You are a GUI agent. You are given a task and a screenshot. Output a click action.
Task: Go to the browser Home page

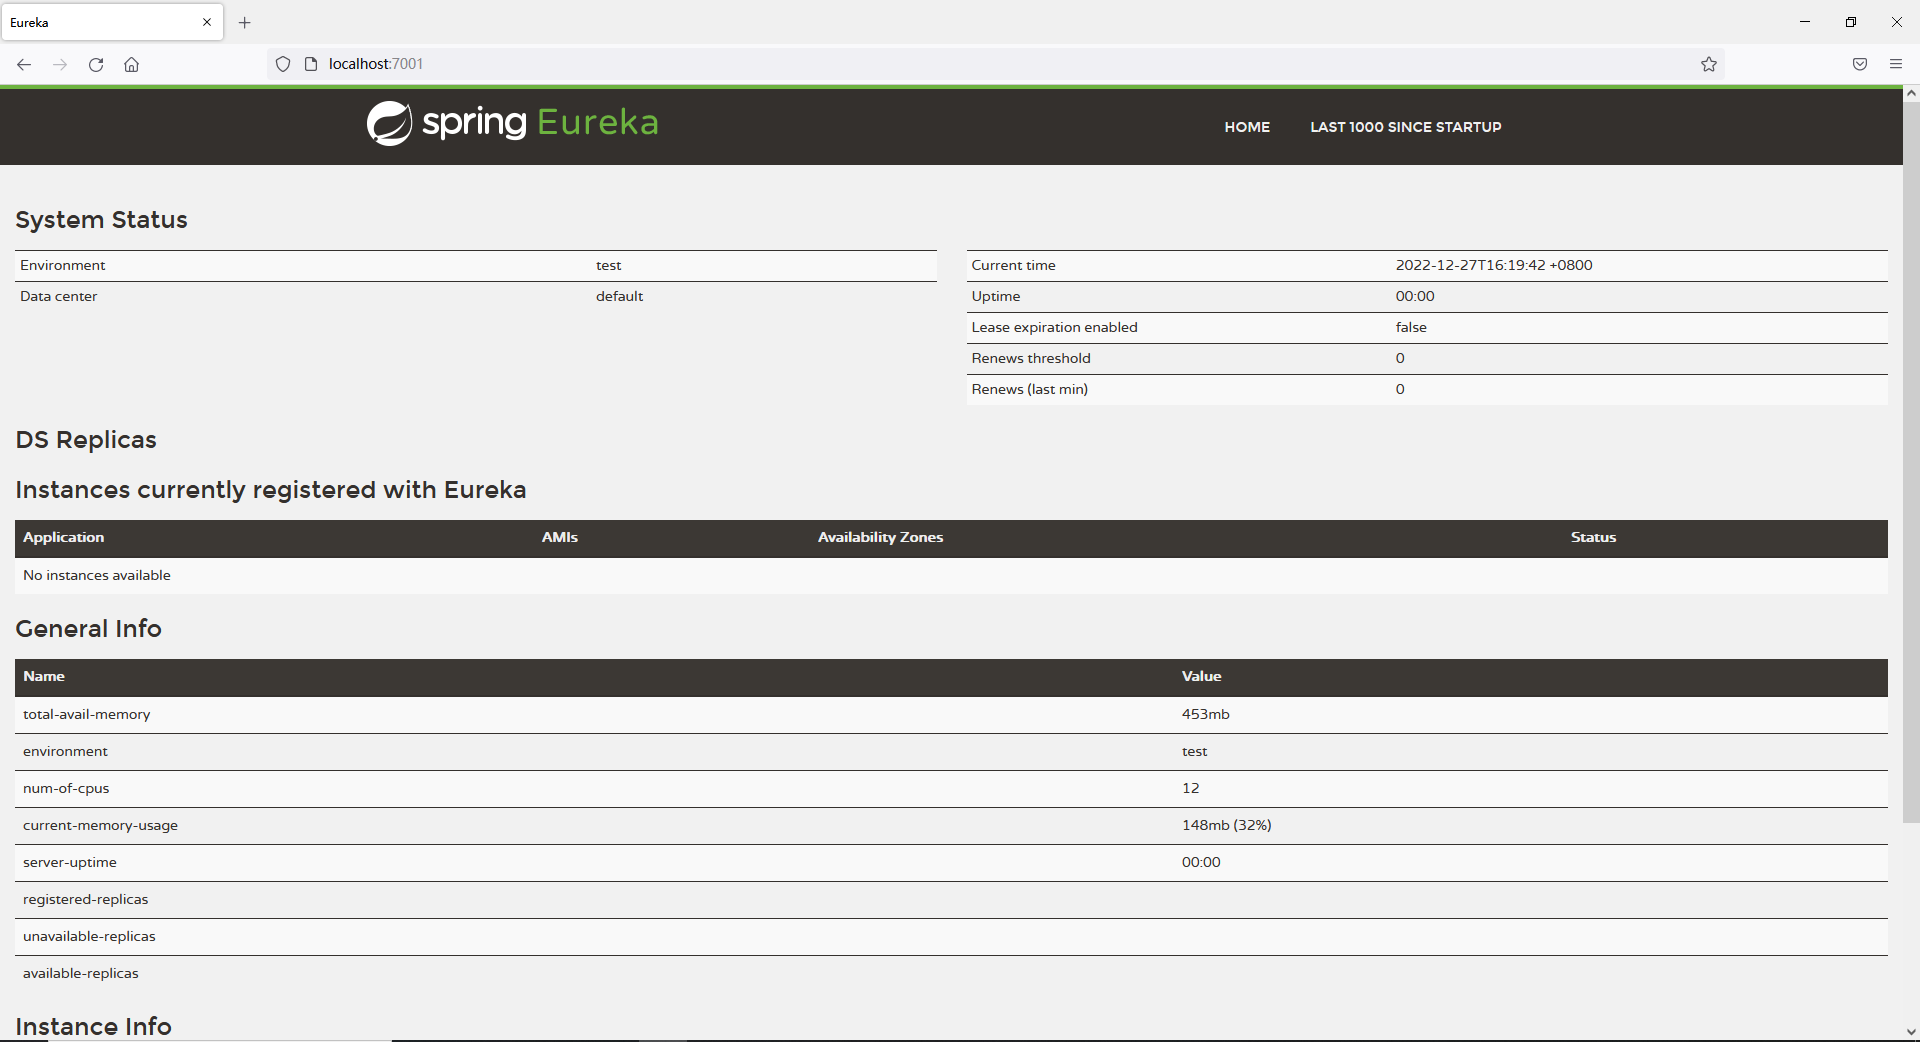tap(131, 64)
